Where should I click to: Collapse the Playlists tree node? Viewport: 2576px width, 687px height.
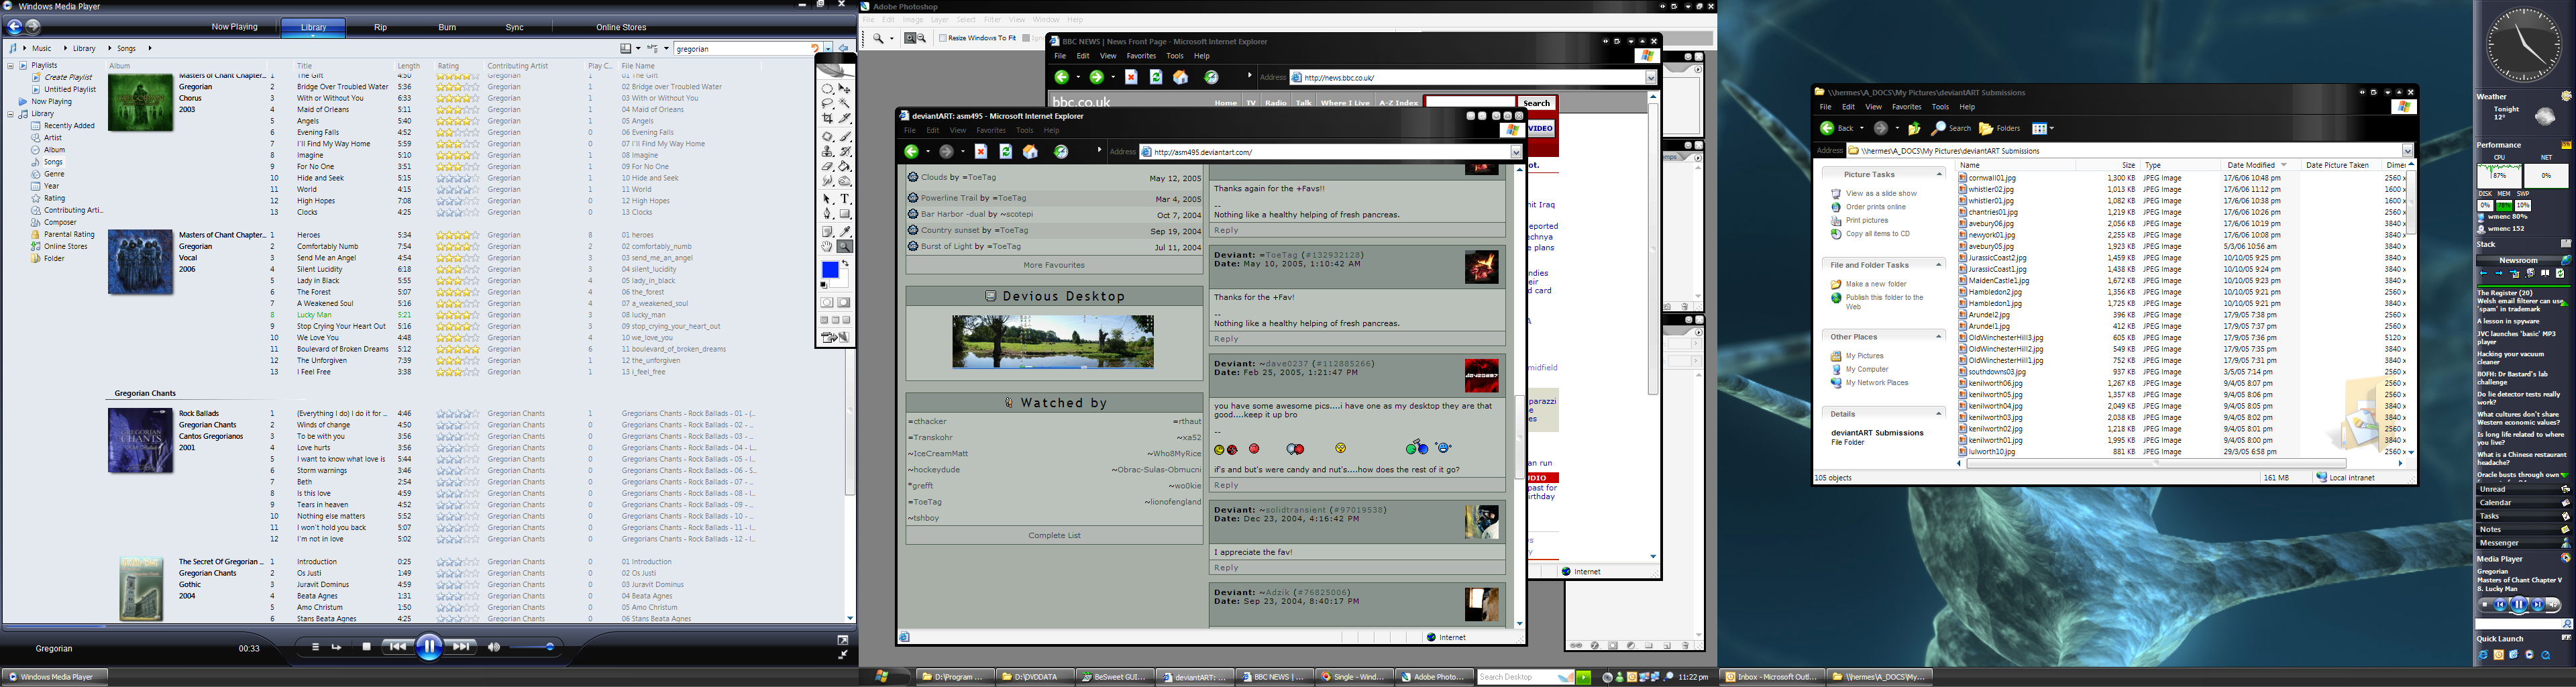tap(11, 66)
